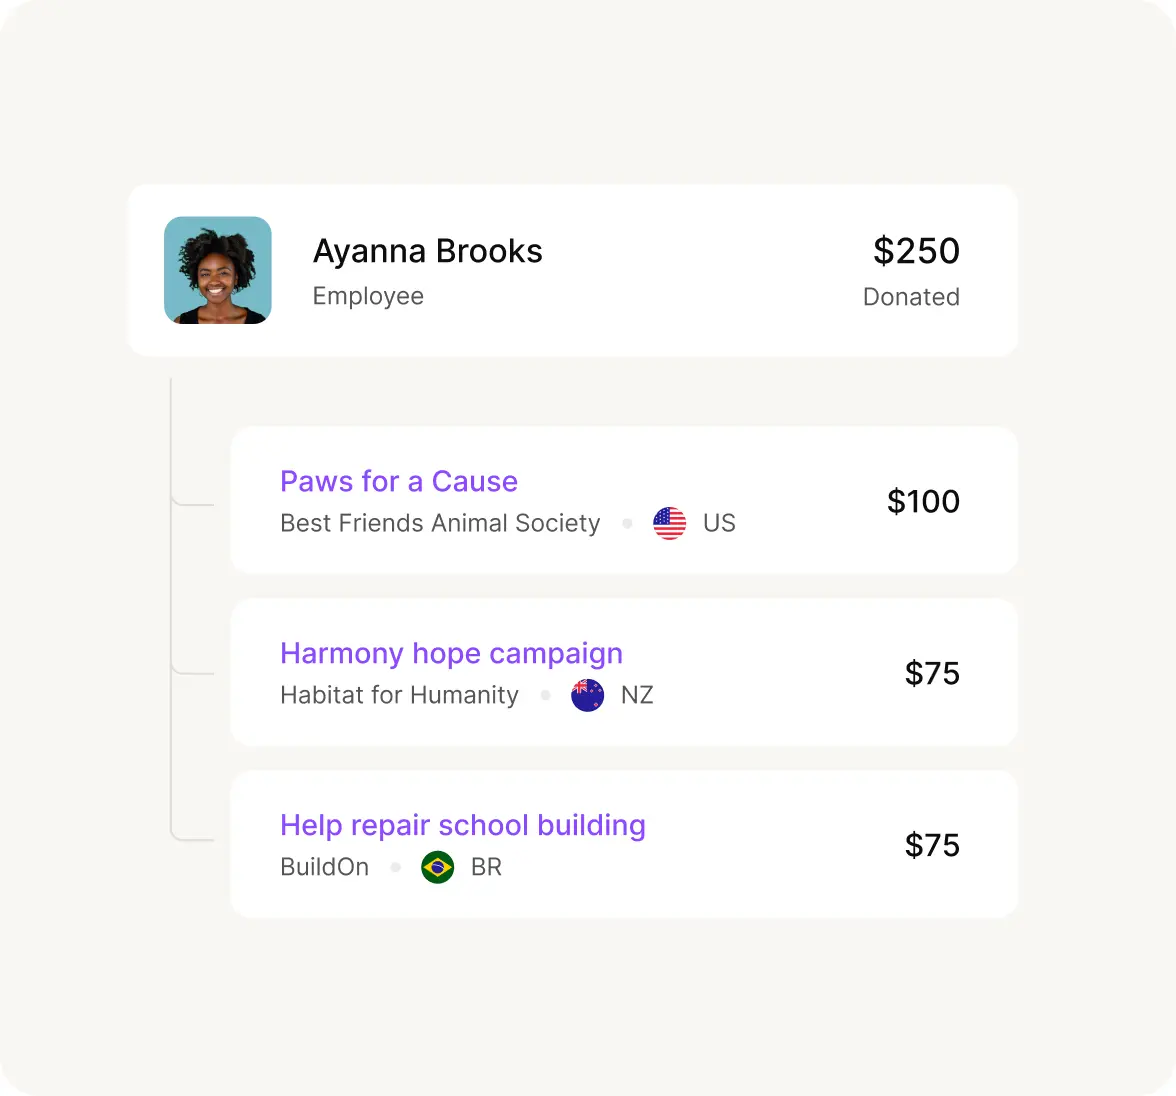Image resolution: width=1176 pixels, height=1096 pixels.
Task: Click the Employee role label
Action: (368, 296)
